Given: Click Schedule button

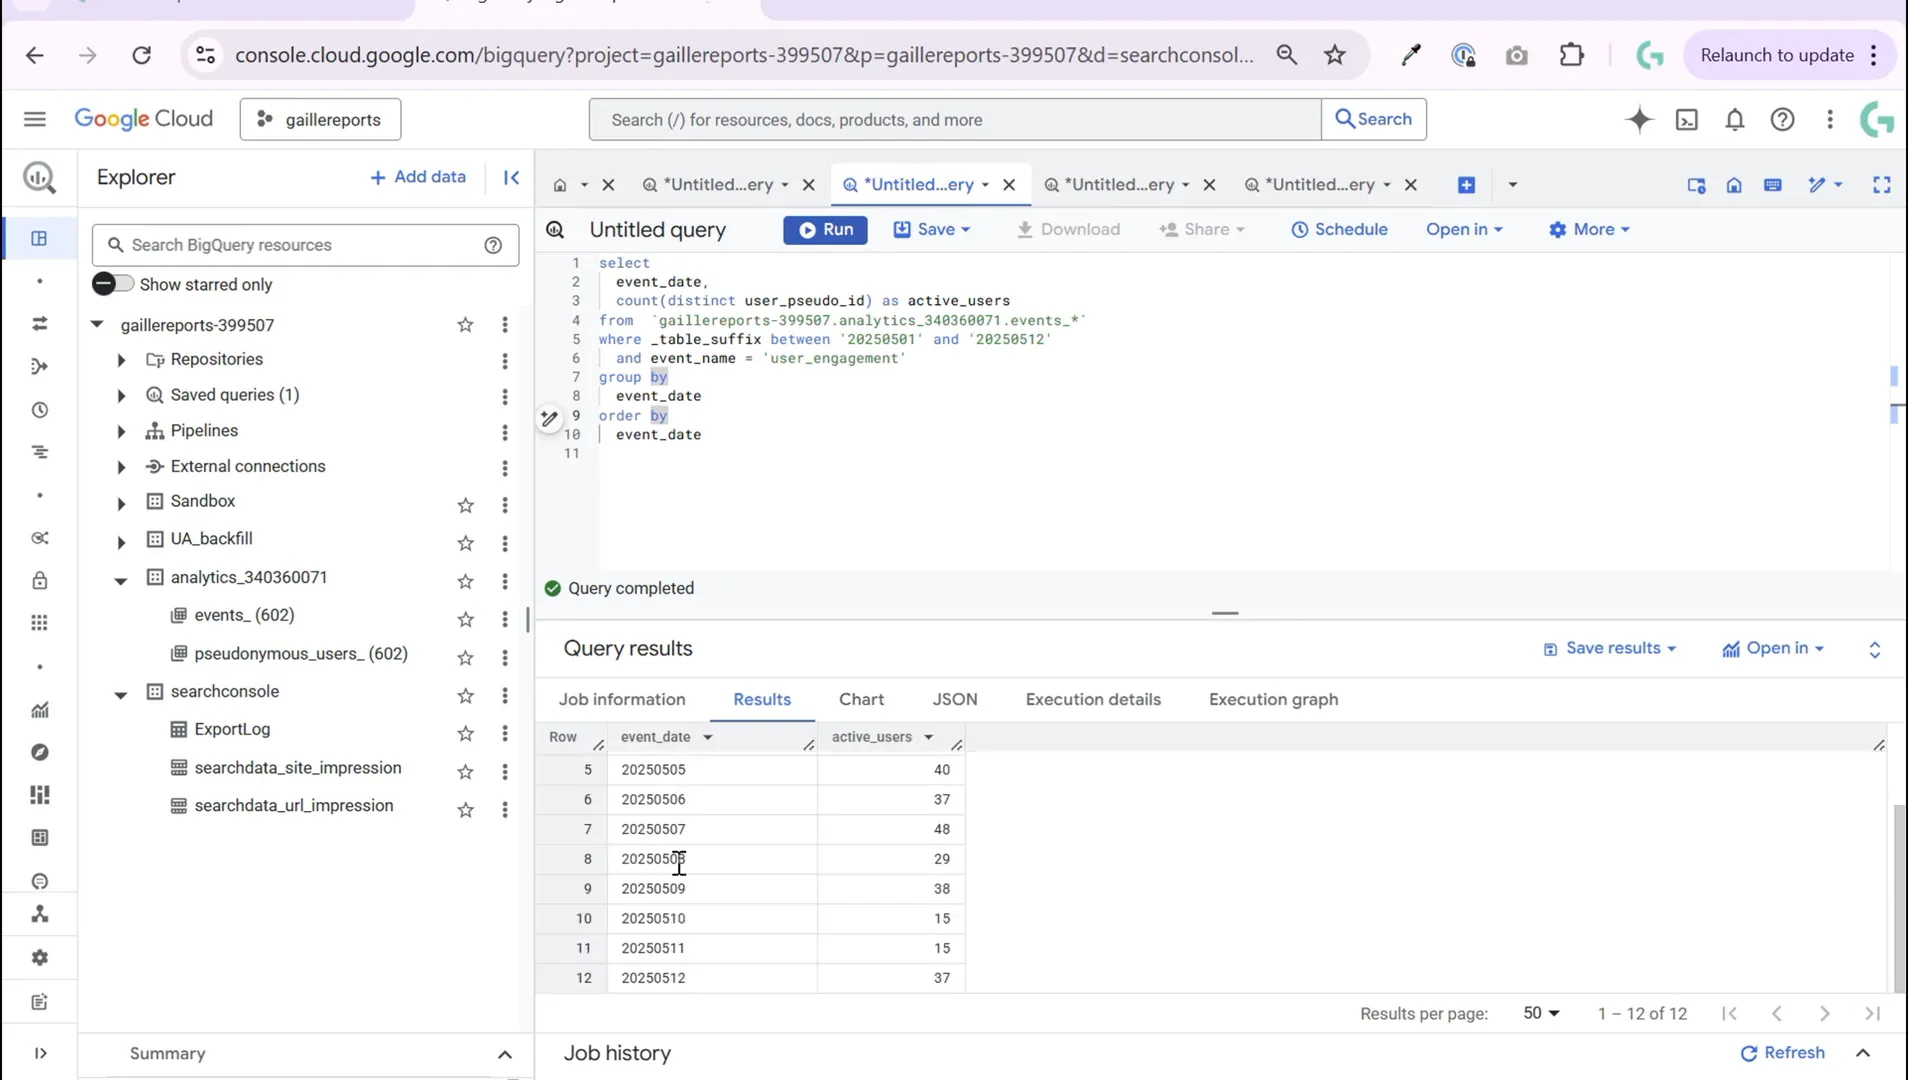Looking at the screenshot, I should pyautogui.click(x=1339, y=229).
